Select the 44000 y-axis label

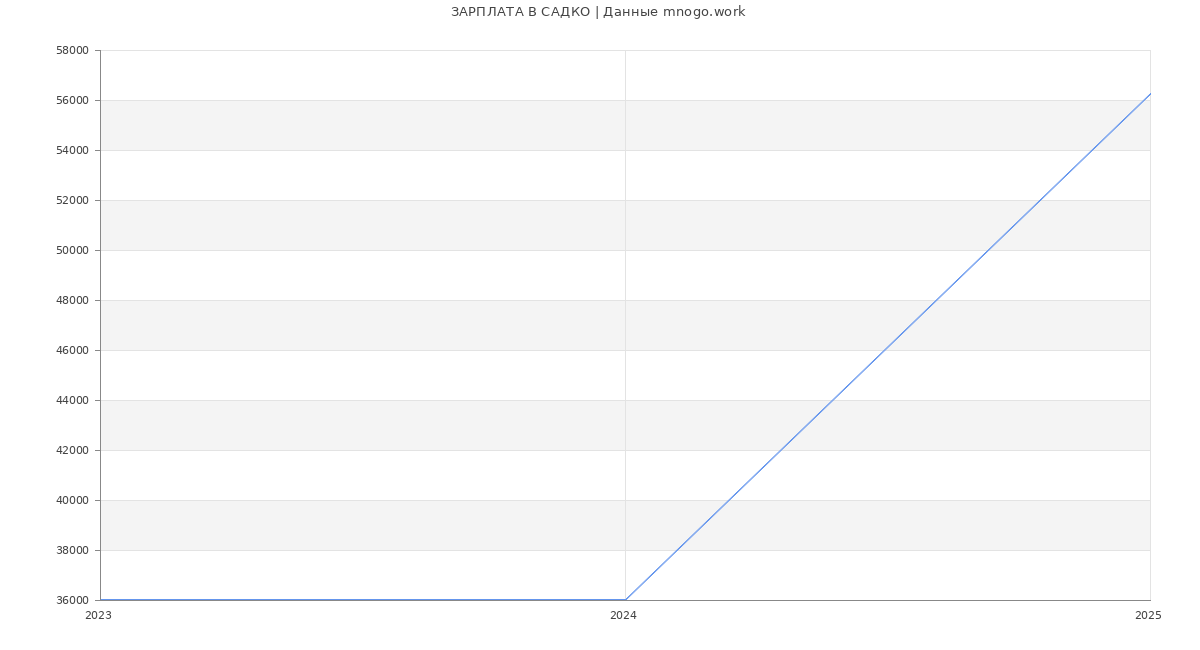(72, 400)
